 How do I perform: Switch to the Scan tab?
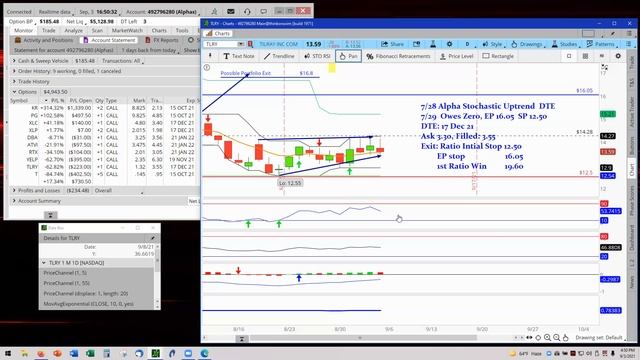97,31
